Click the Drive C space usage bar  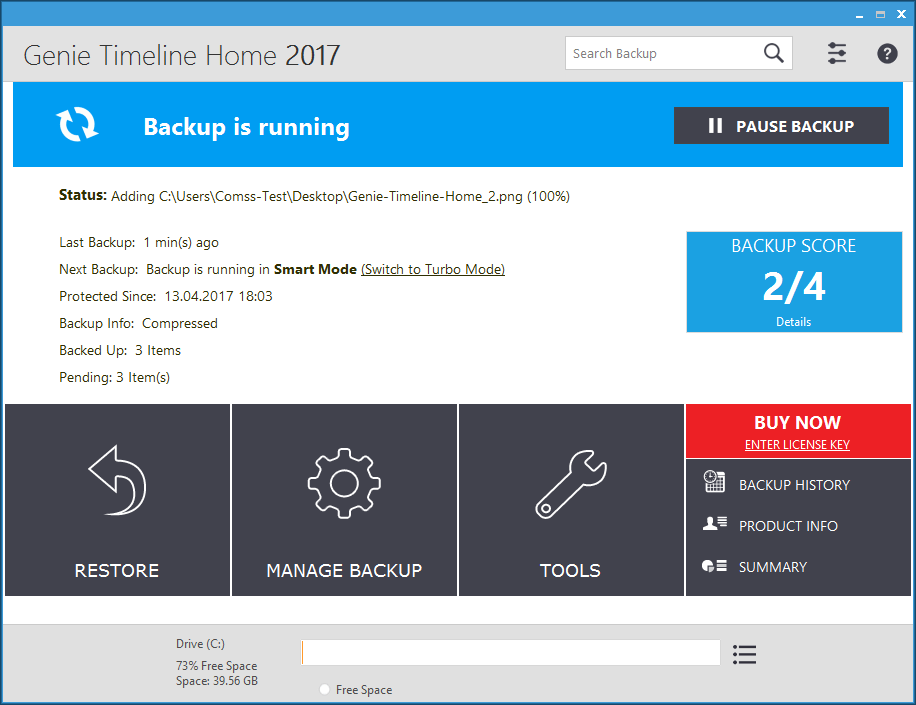coord(511,652)
